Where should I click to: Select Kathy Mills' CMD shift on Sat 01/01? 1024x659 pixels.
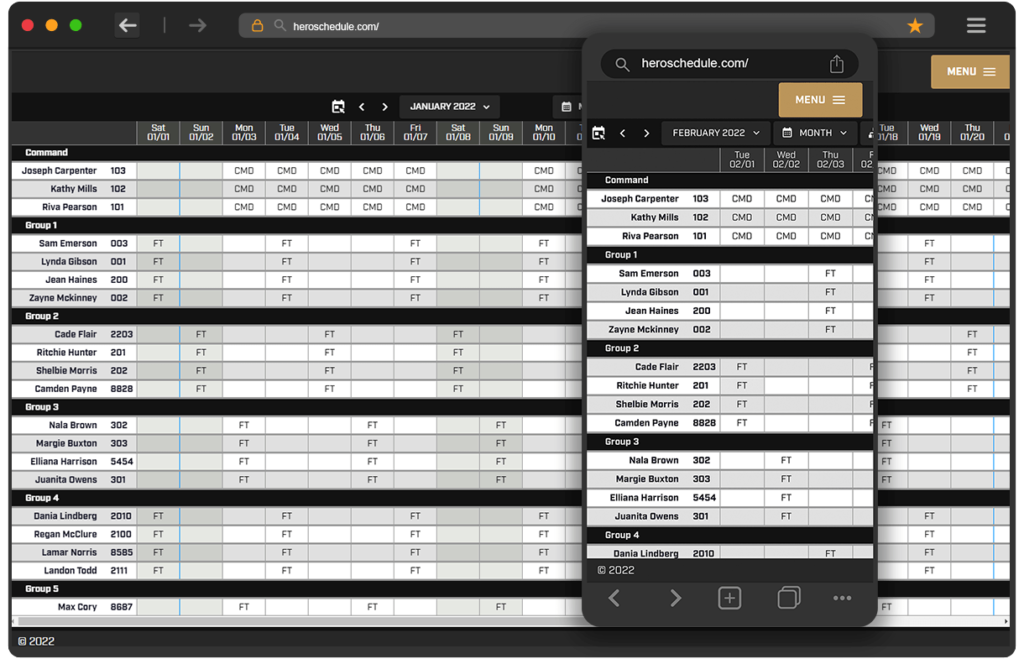[x=157, y=189]
